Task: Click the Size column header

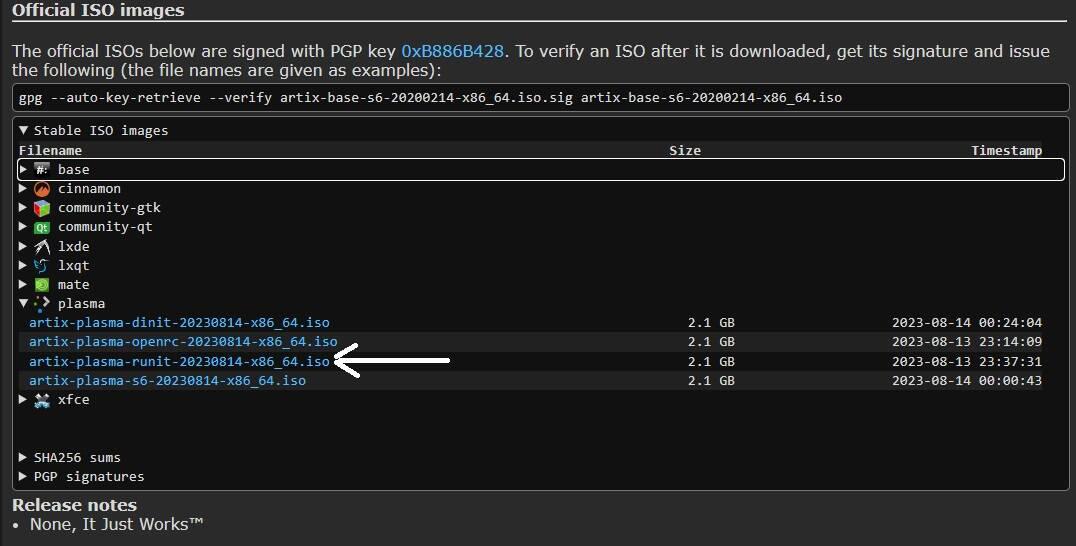Action: tap(685, 151)
